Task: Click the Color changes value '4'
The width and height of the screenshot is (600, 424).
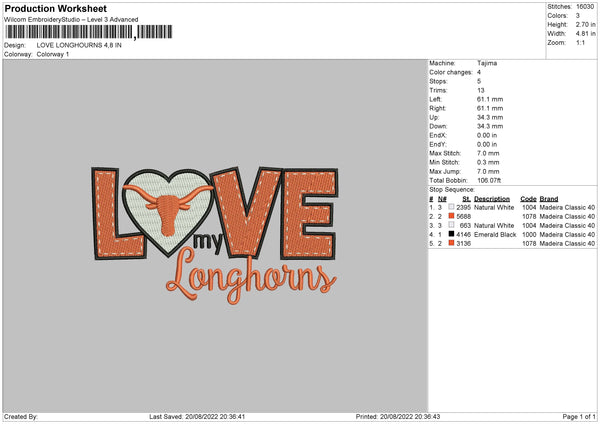Action: 479,72
